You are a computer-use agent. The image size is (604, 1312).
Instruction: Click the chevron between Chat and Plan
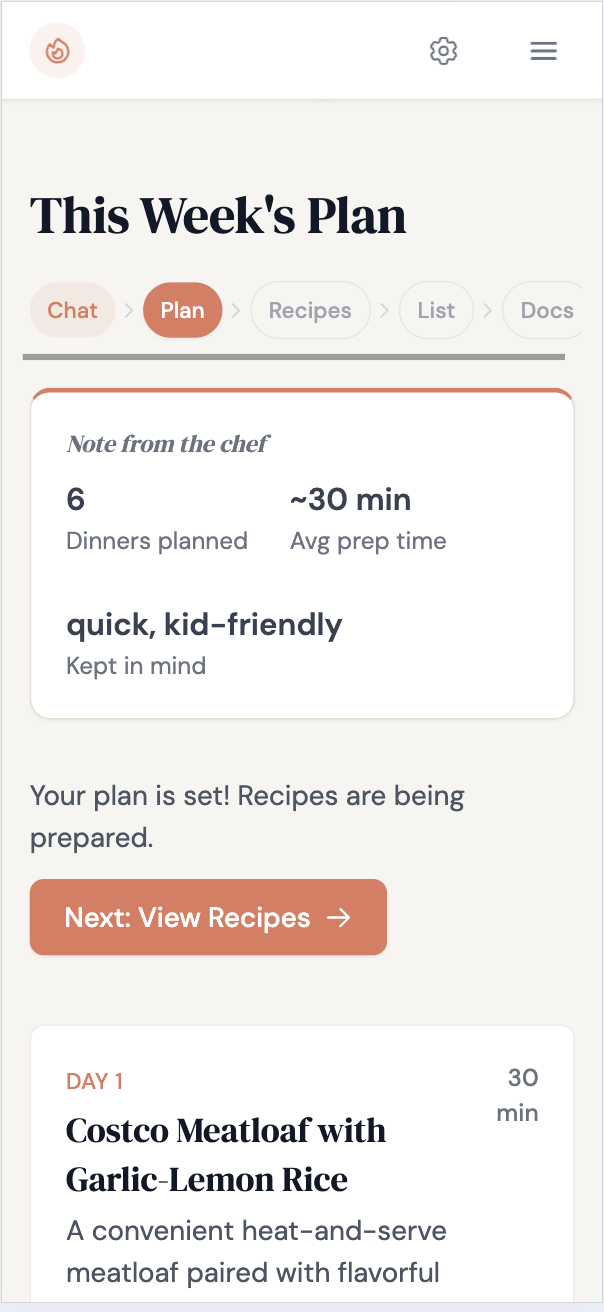click(x=129, y=310)
